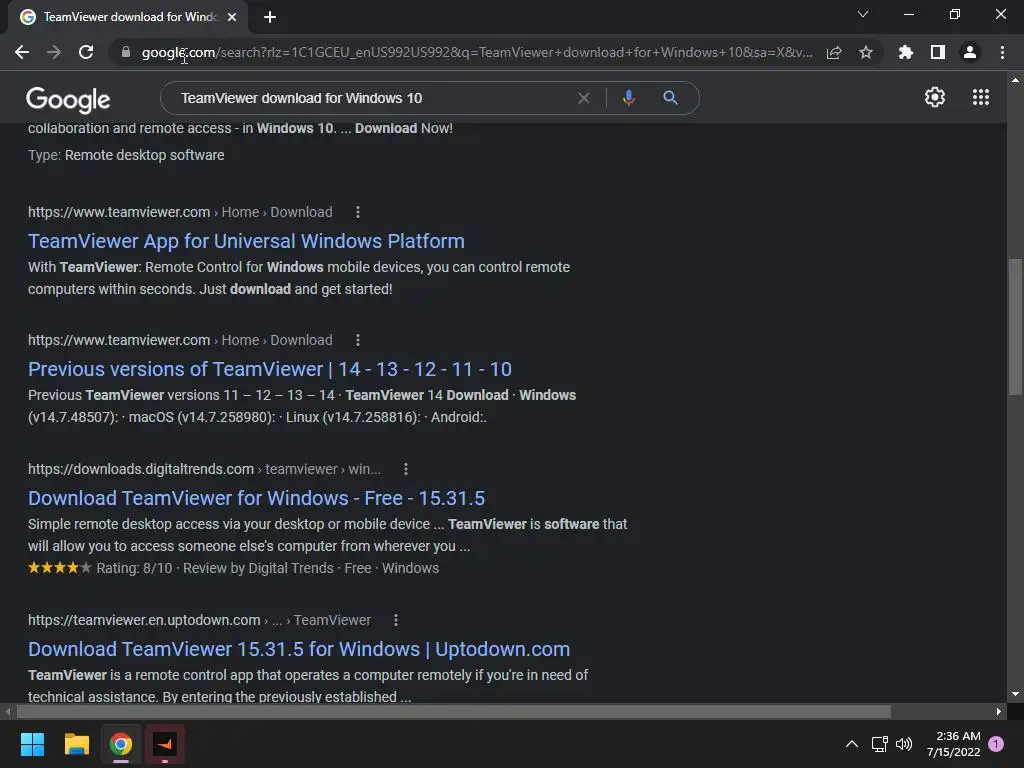Click the 'Type: Remote desktop software' text

pos(126,155)
